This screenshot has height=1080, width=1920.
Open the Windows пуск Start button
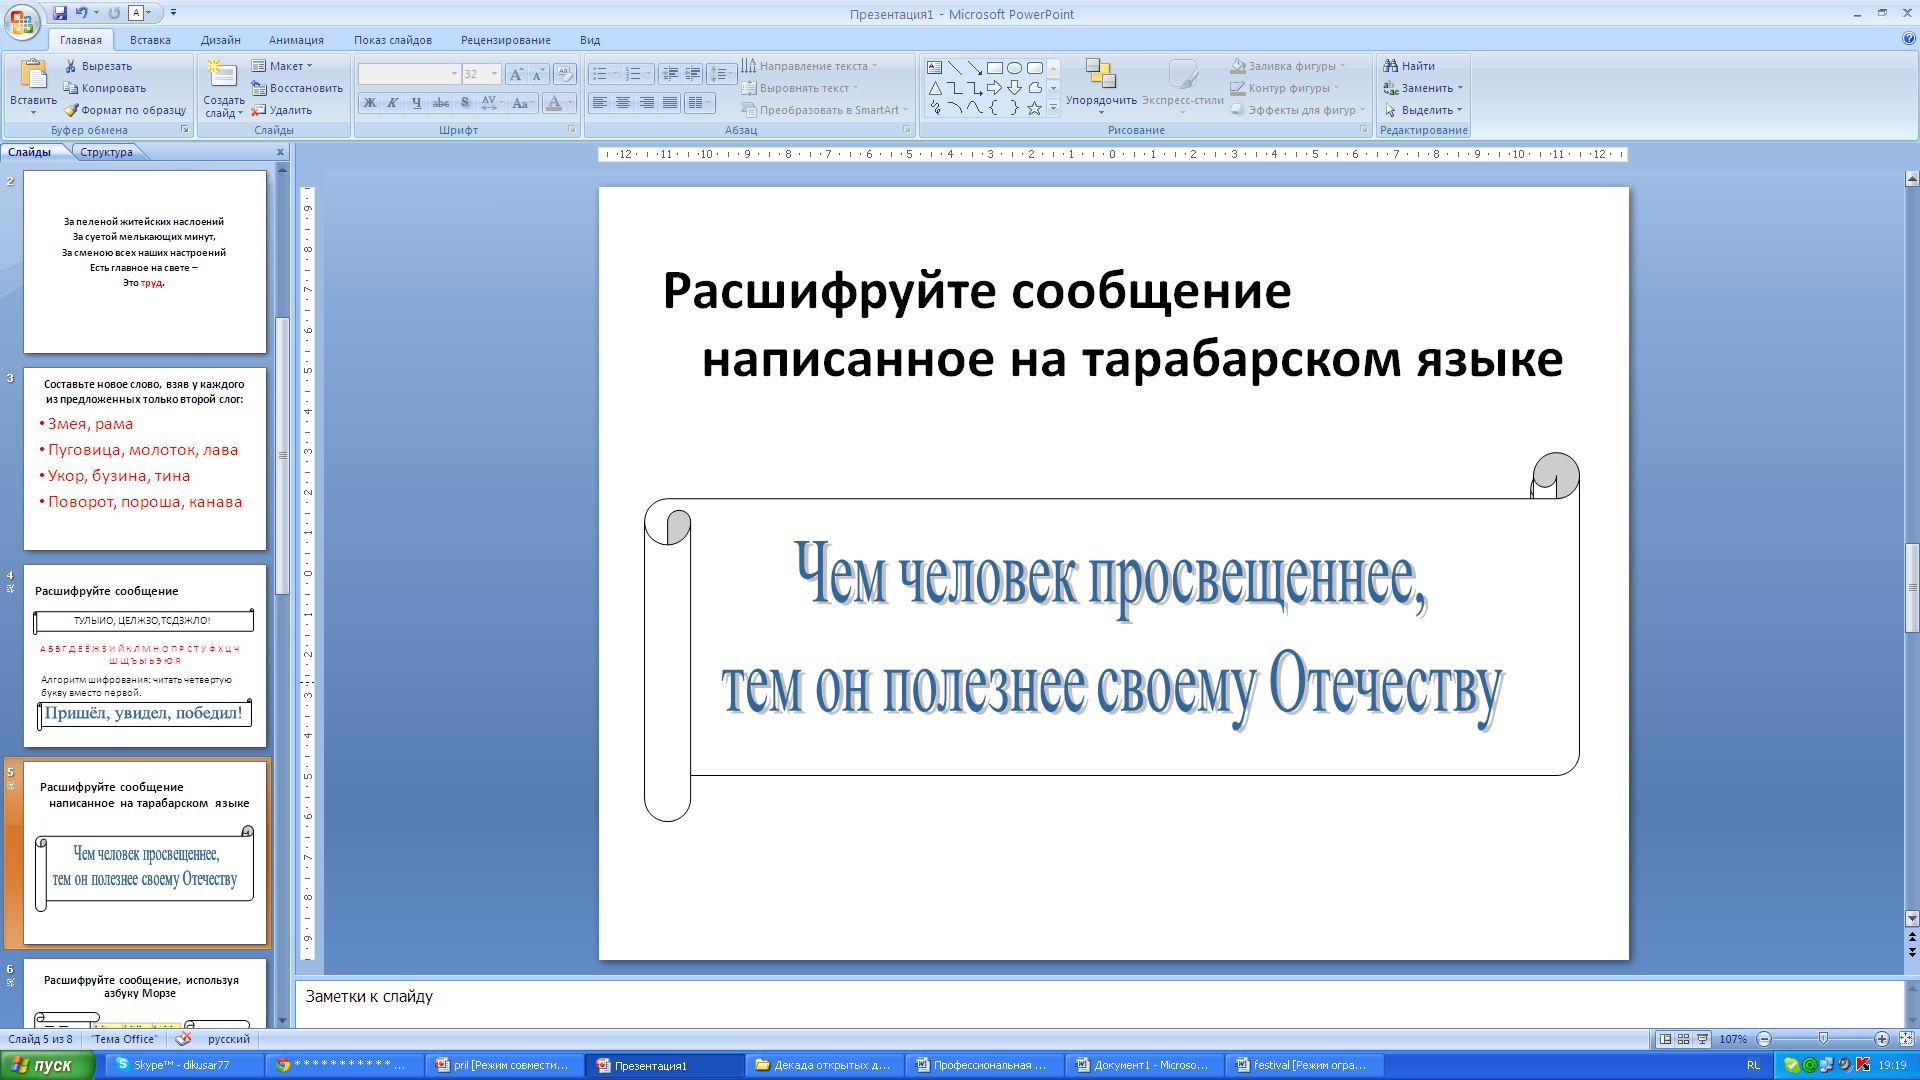[47, 1065]
